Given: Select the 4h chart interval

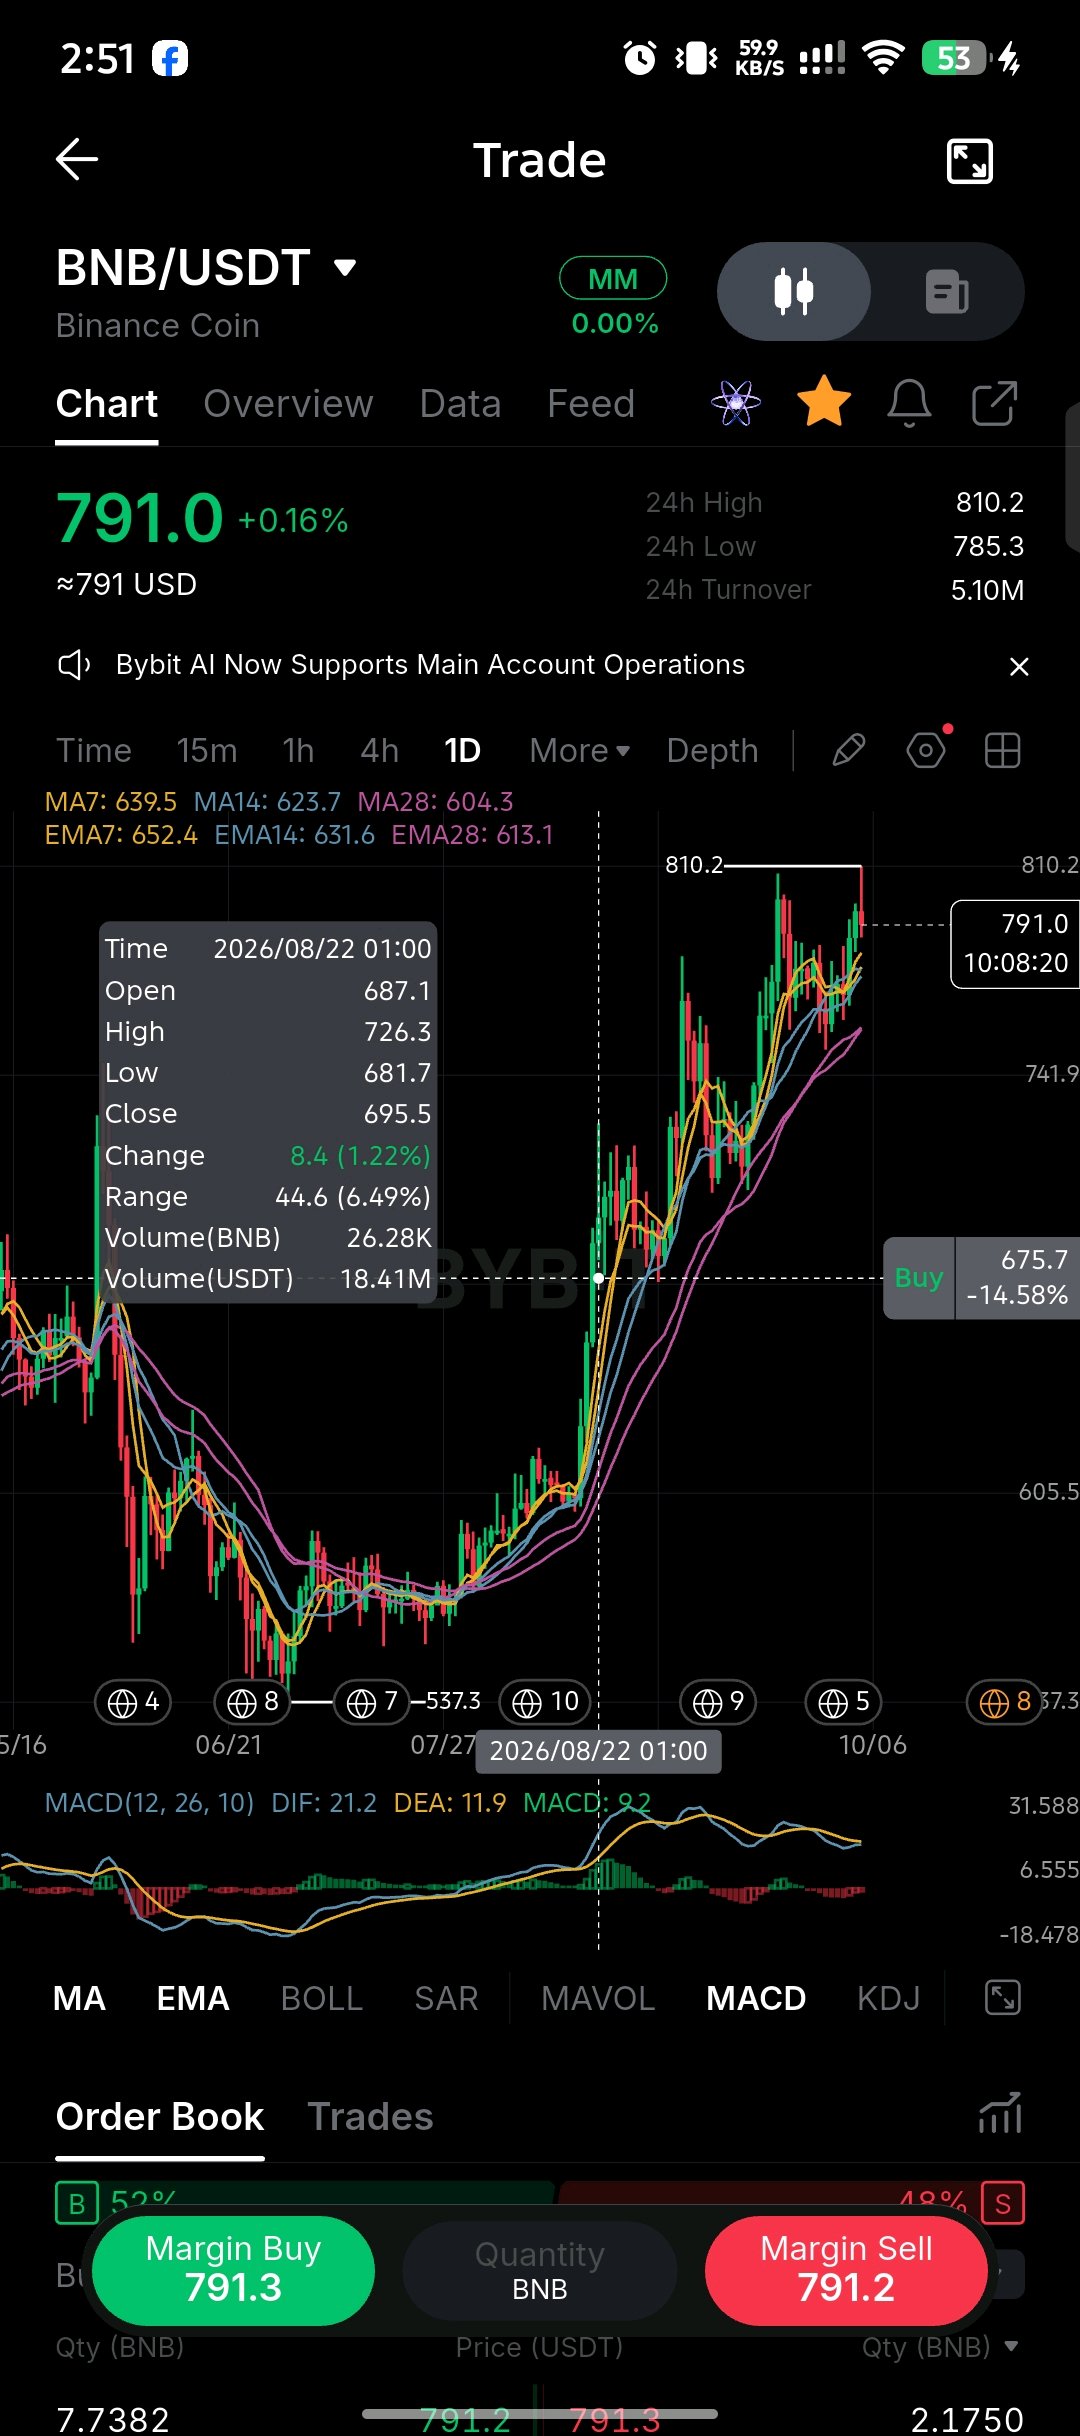Looking at the screenshot, I should click(379, 751).
